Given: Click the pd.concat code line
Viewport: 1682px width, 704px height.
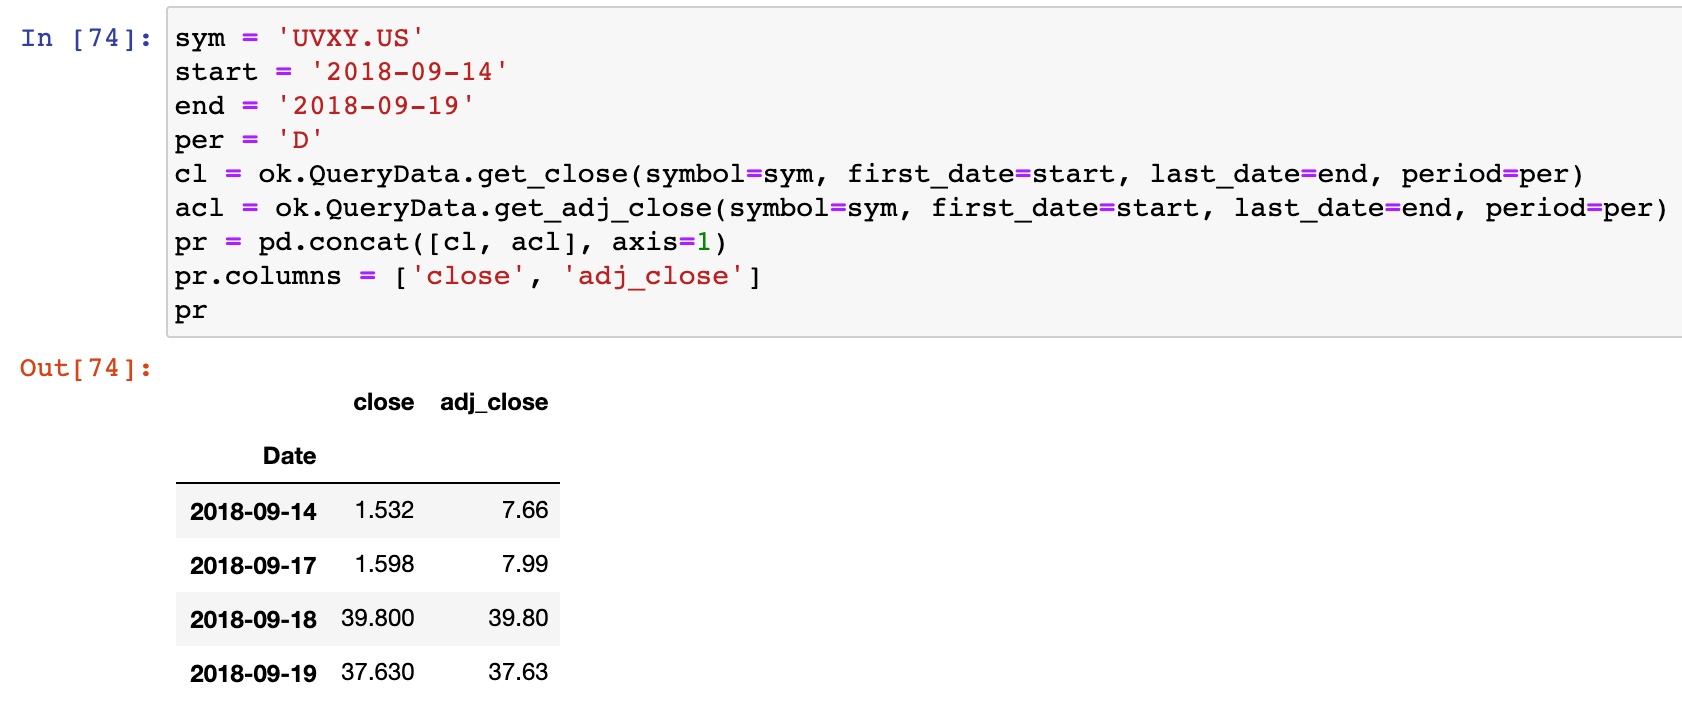Looking at the screenshot, I should pos(451,242).
